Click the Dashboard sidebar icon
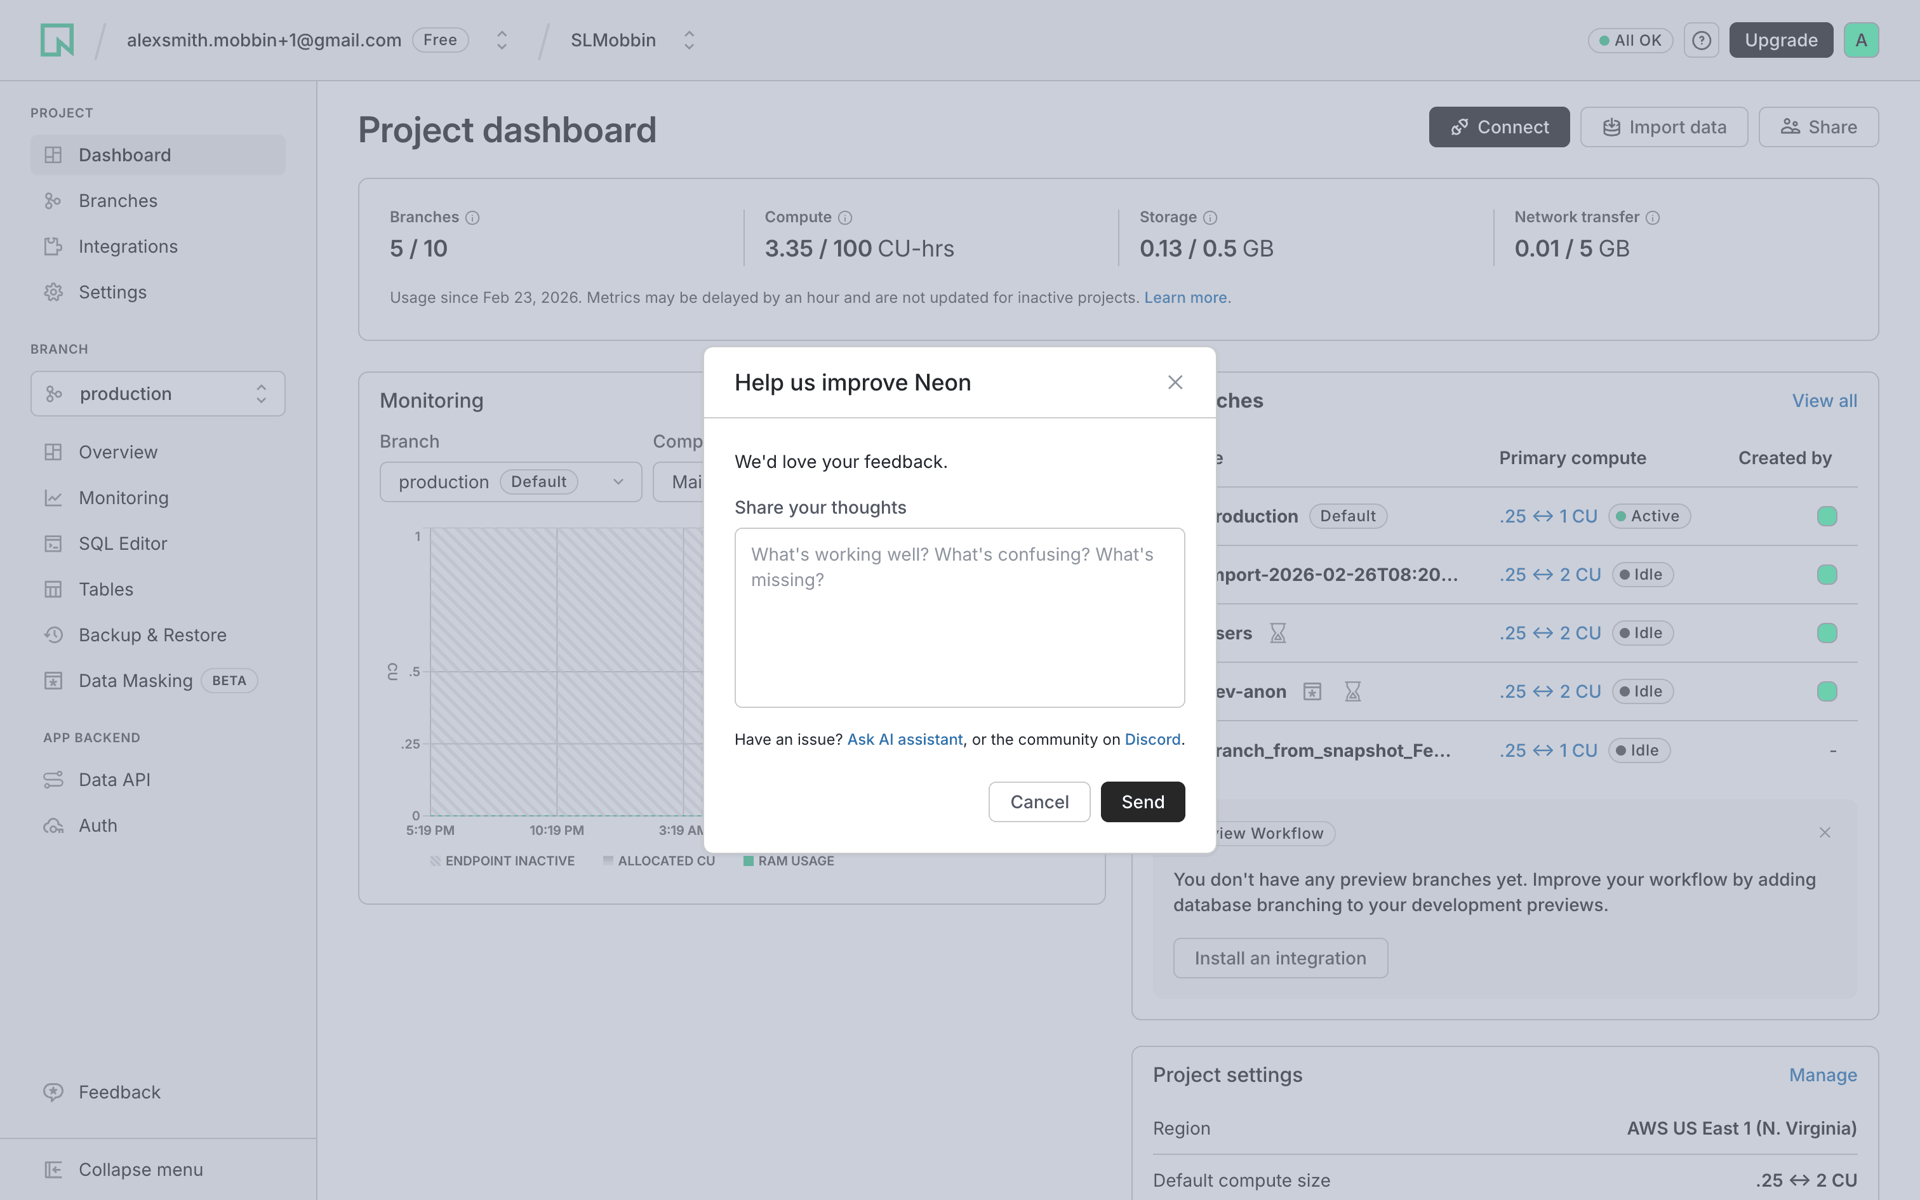 tap(53, 155)
